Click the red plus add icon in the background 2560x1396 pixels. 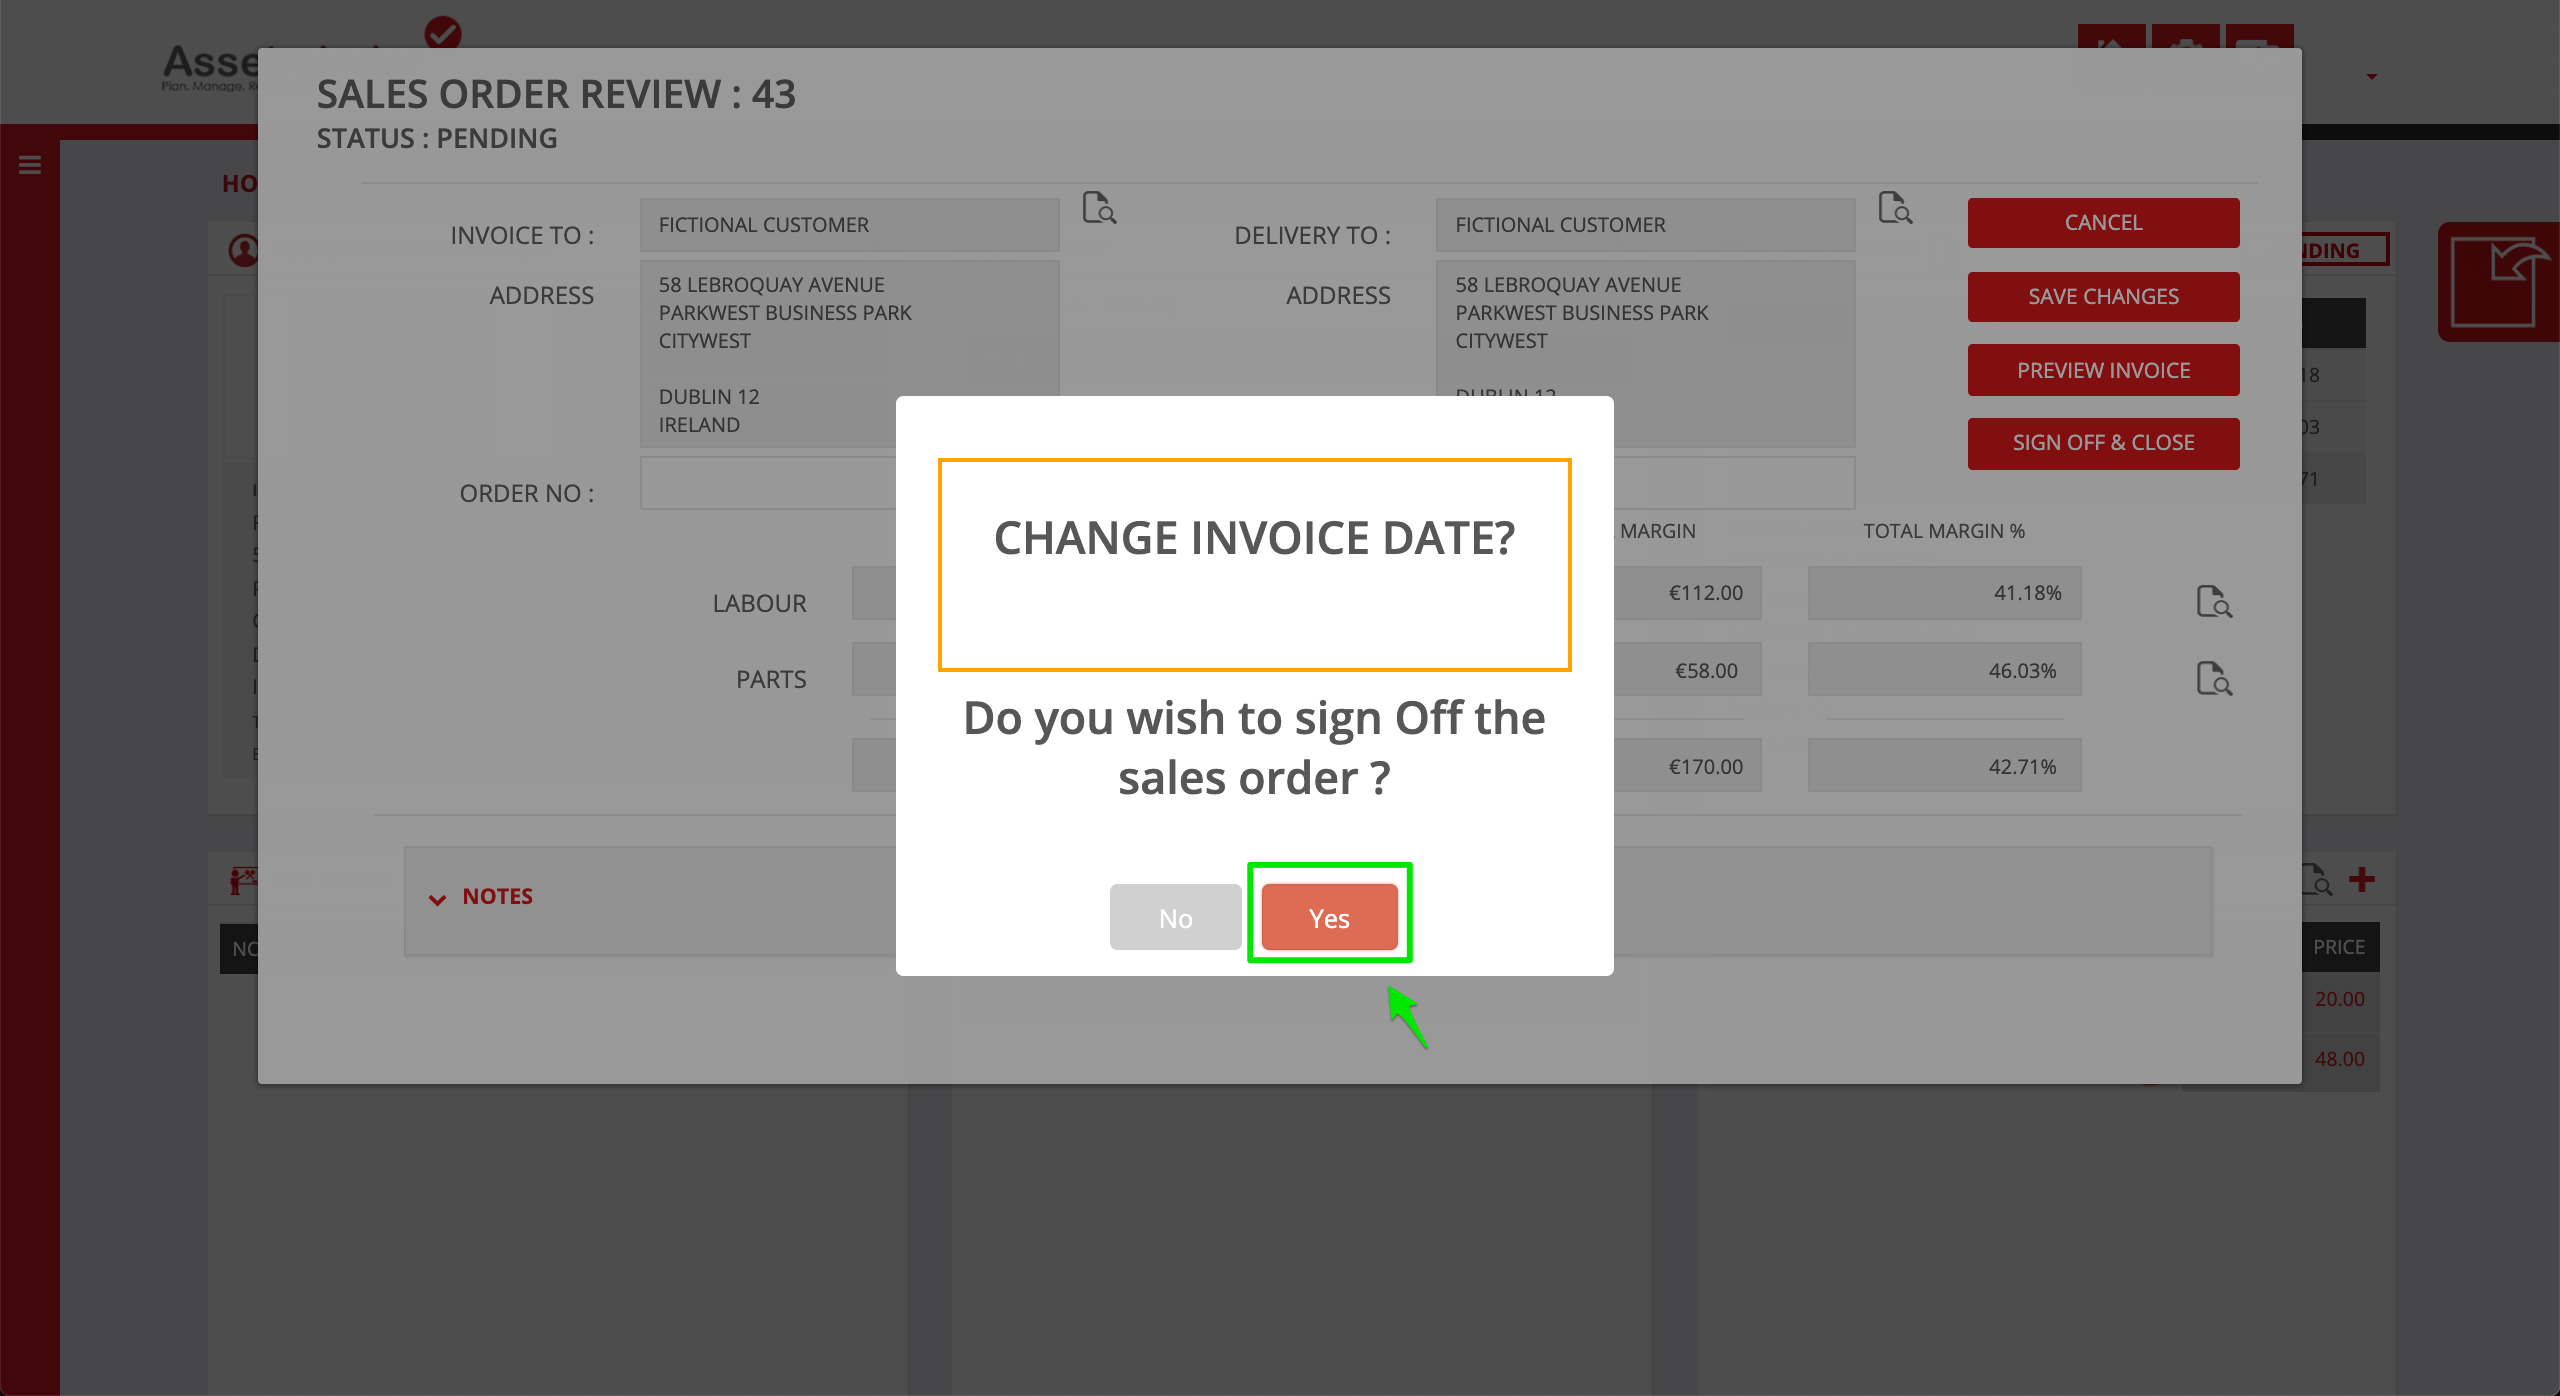[2362, 880]
